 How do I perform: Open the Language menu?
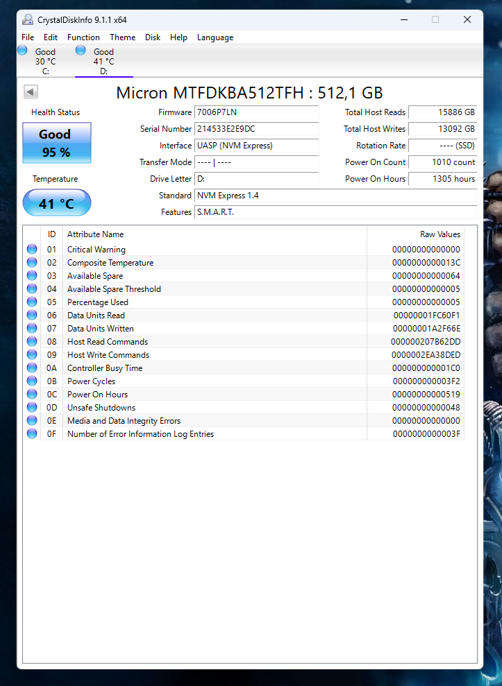click(x=215, y=37)
